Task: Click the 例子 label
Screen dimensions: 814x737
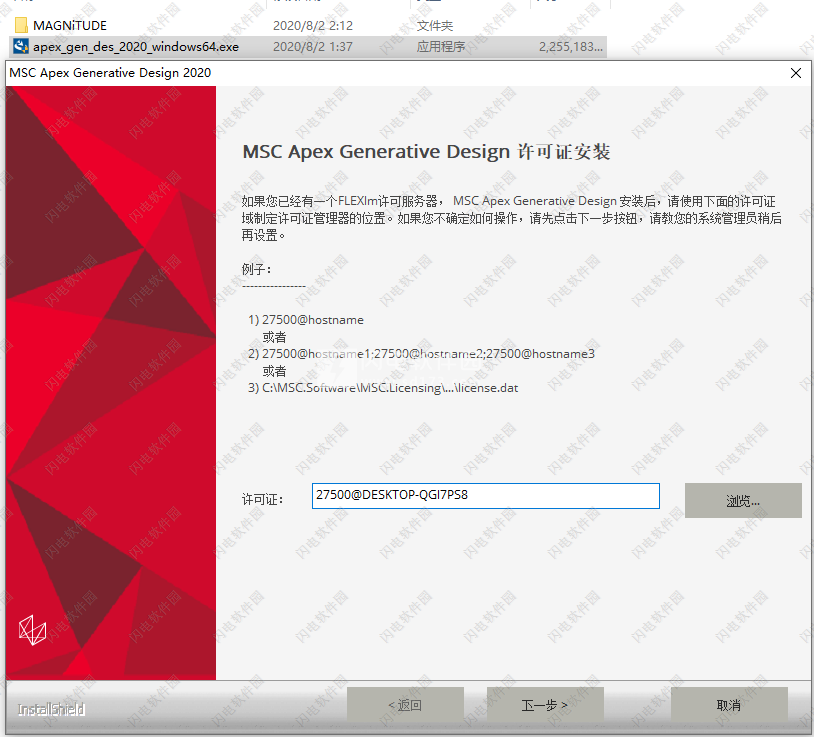Action: (256, 269)
